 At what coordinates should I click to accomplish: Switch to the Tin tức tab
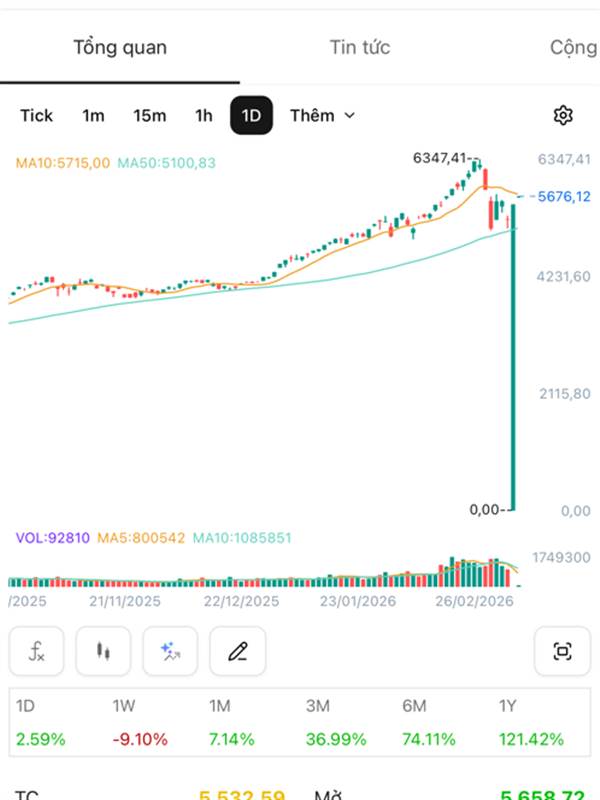360,47
